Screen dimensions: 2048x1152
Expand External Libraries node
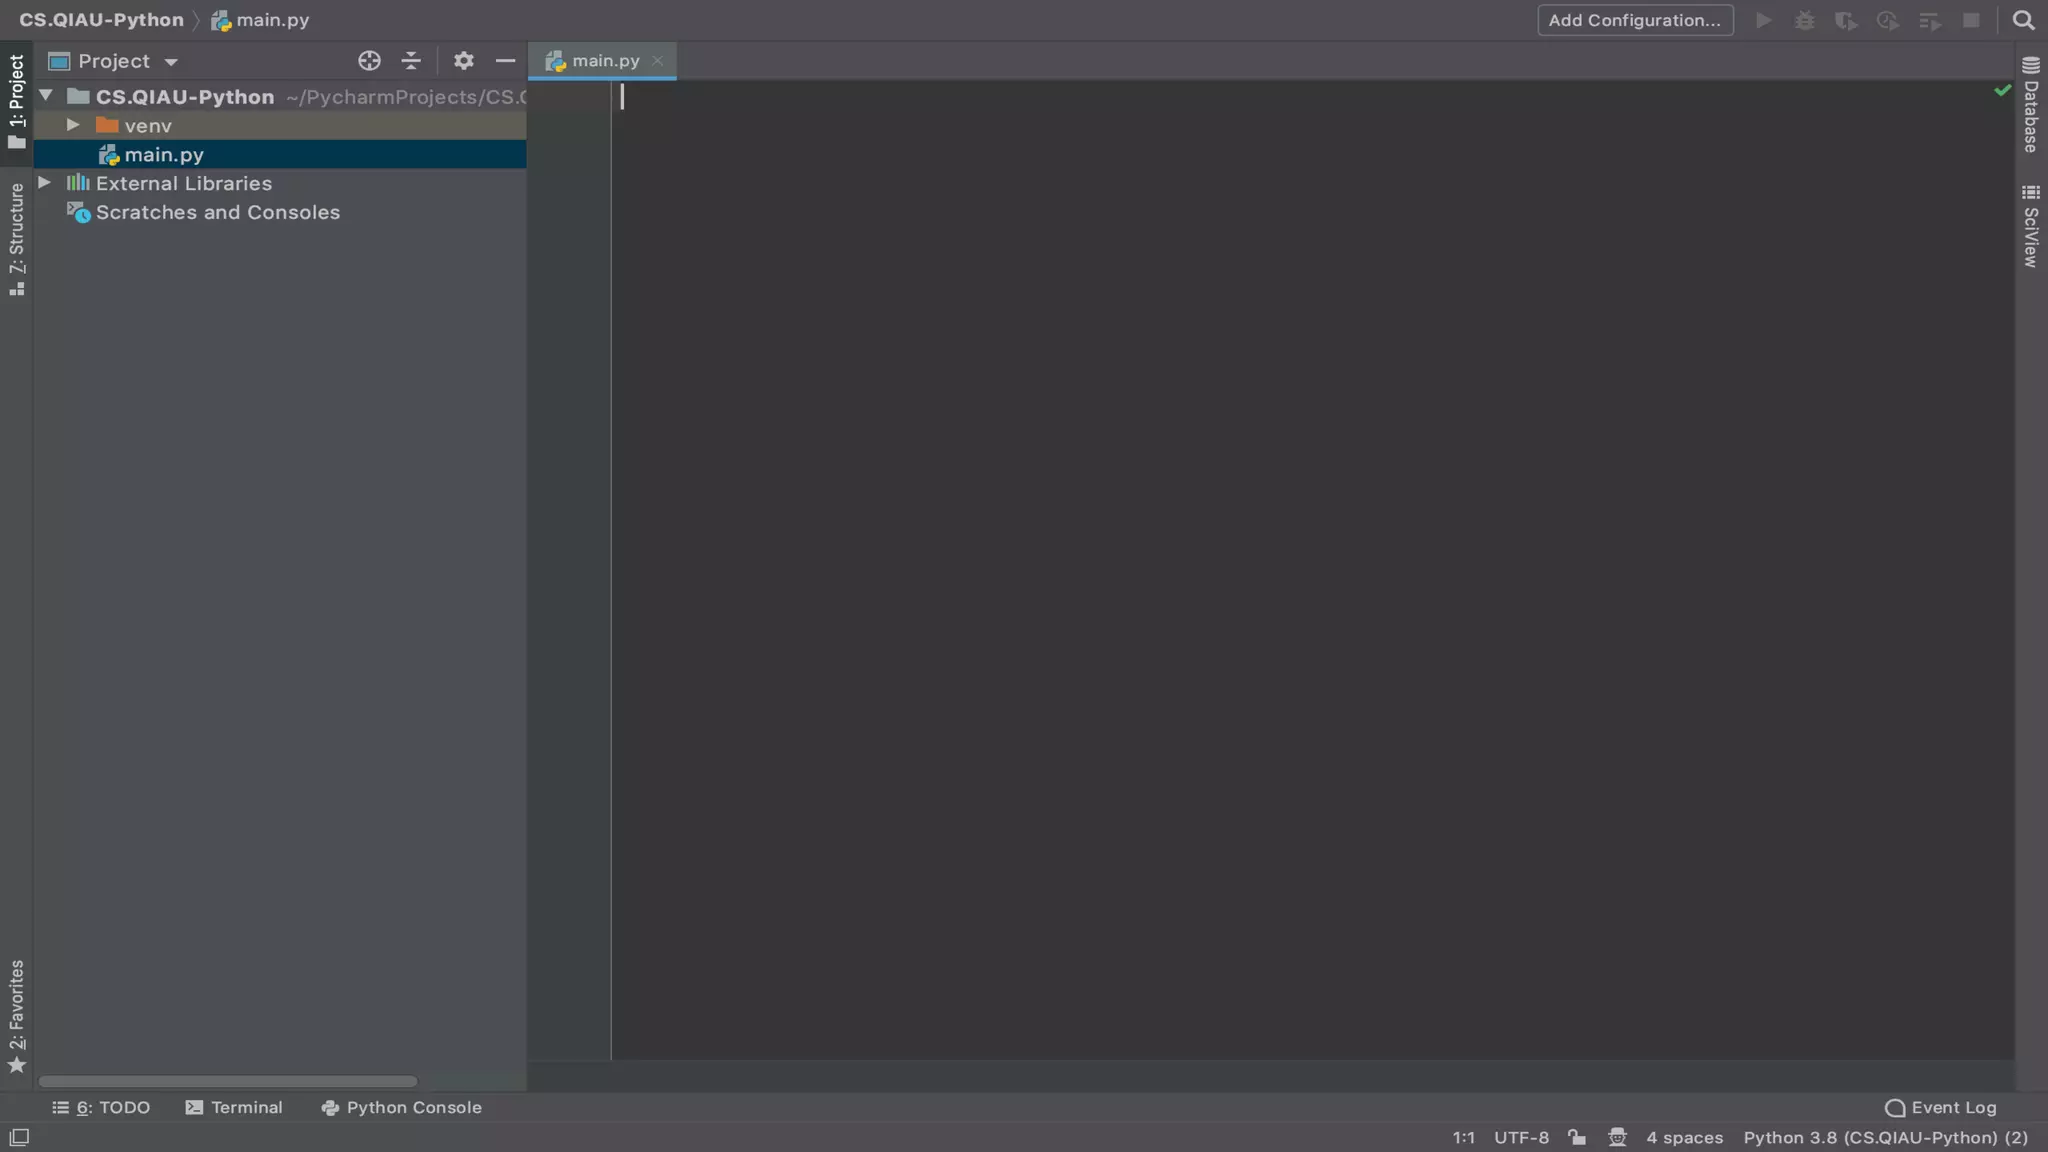45,183
